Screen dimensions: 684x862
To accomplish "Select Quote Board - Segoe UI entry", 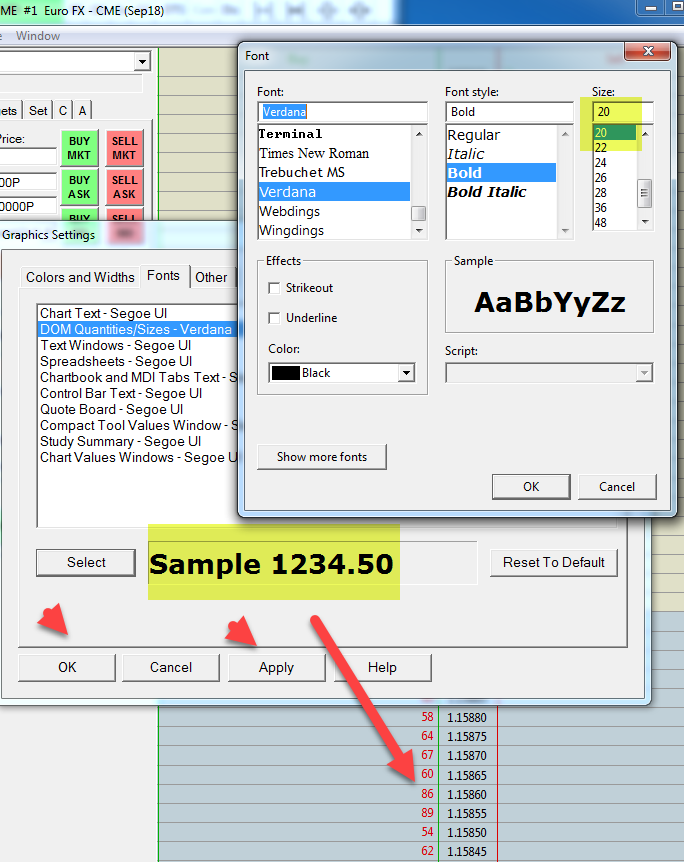I will click(137, 410).
